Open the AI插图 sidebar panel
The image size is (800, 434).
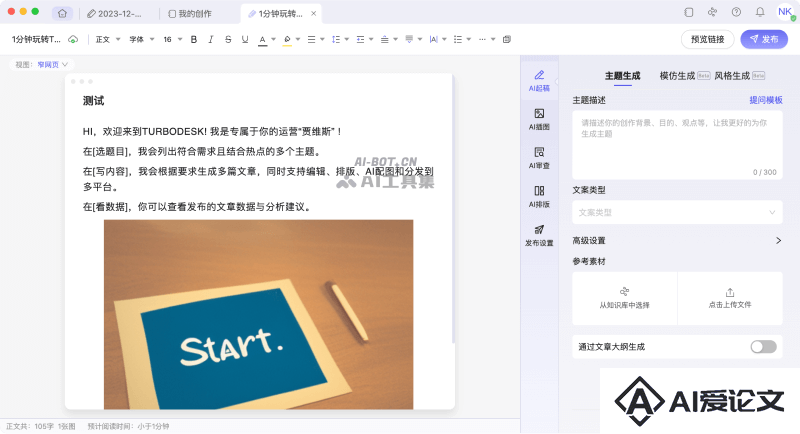coord(539,119)
